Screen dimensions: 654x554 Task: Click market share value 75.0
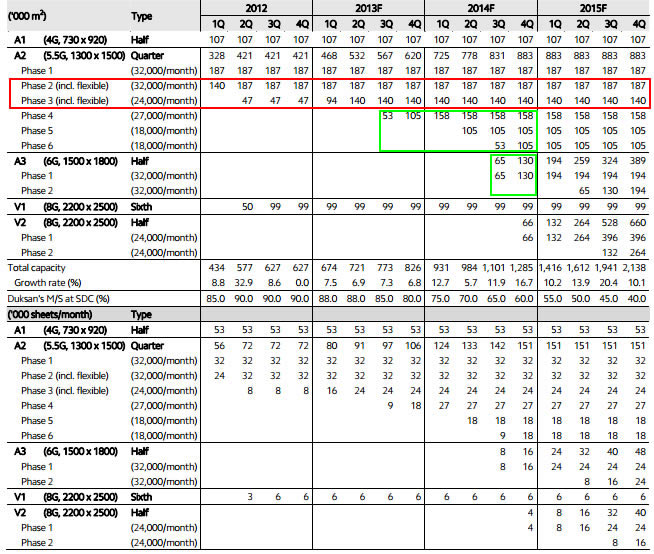coord(440,299)
